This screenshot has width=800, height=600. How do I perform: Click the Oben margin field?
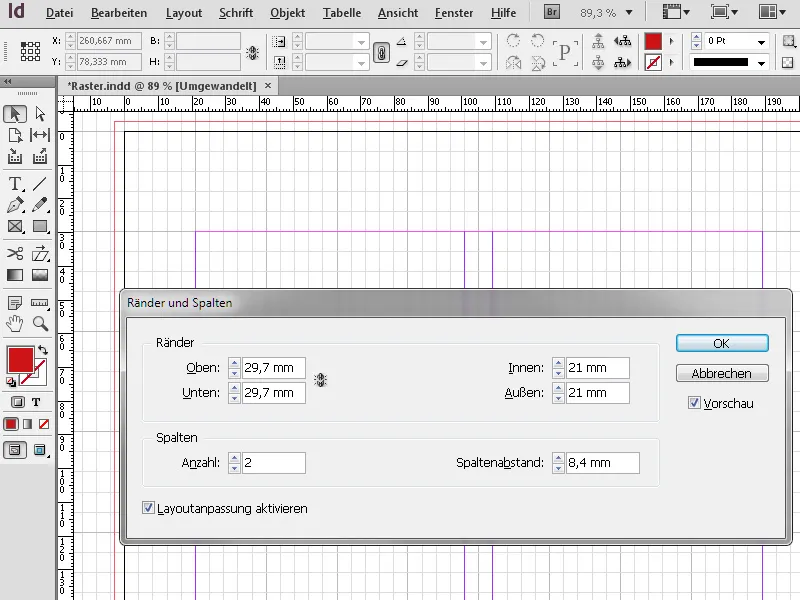click(273, 367)
